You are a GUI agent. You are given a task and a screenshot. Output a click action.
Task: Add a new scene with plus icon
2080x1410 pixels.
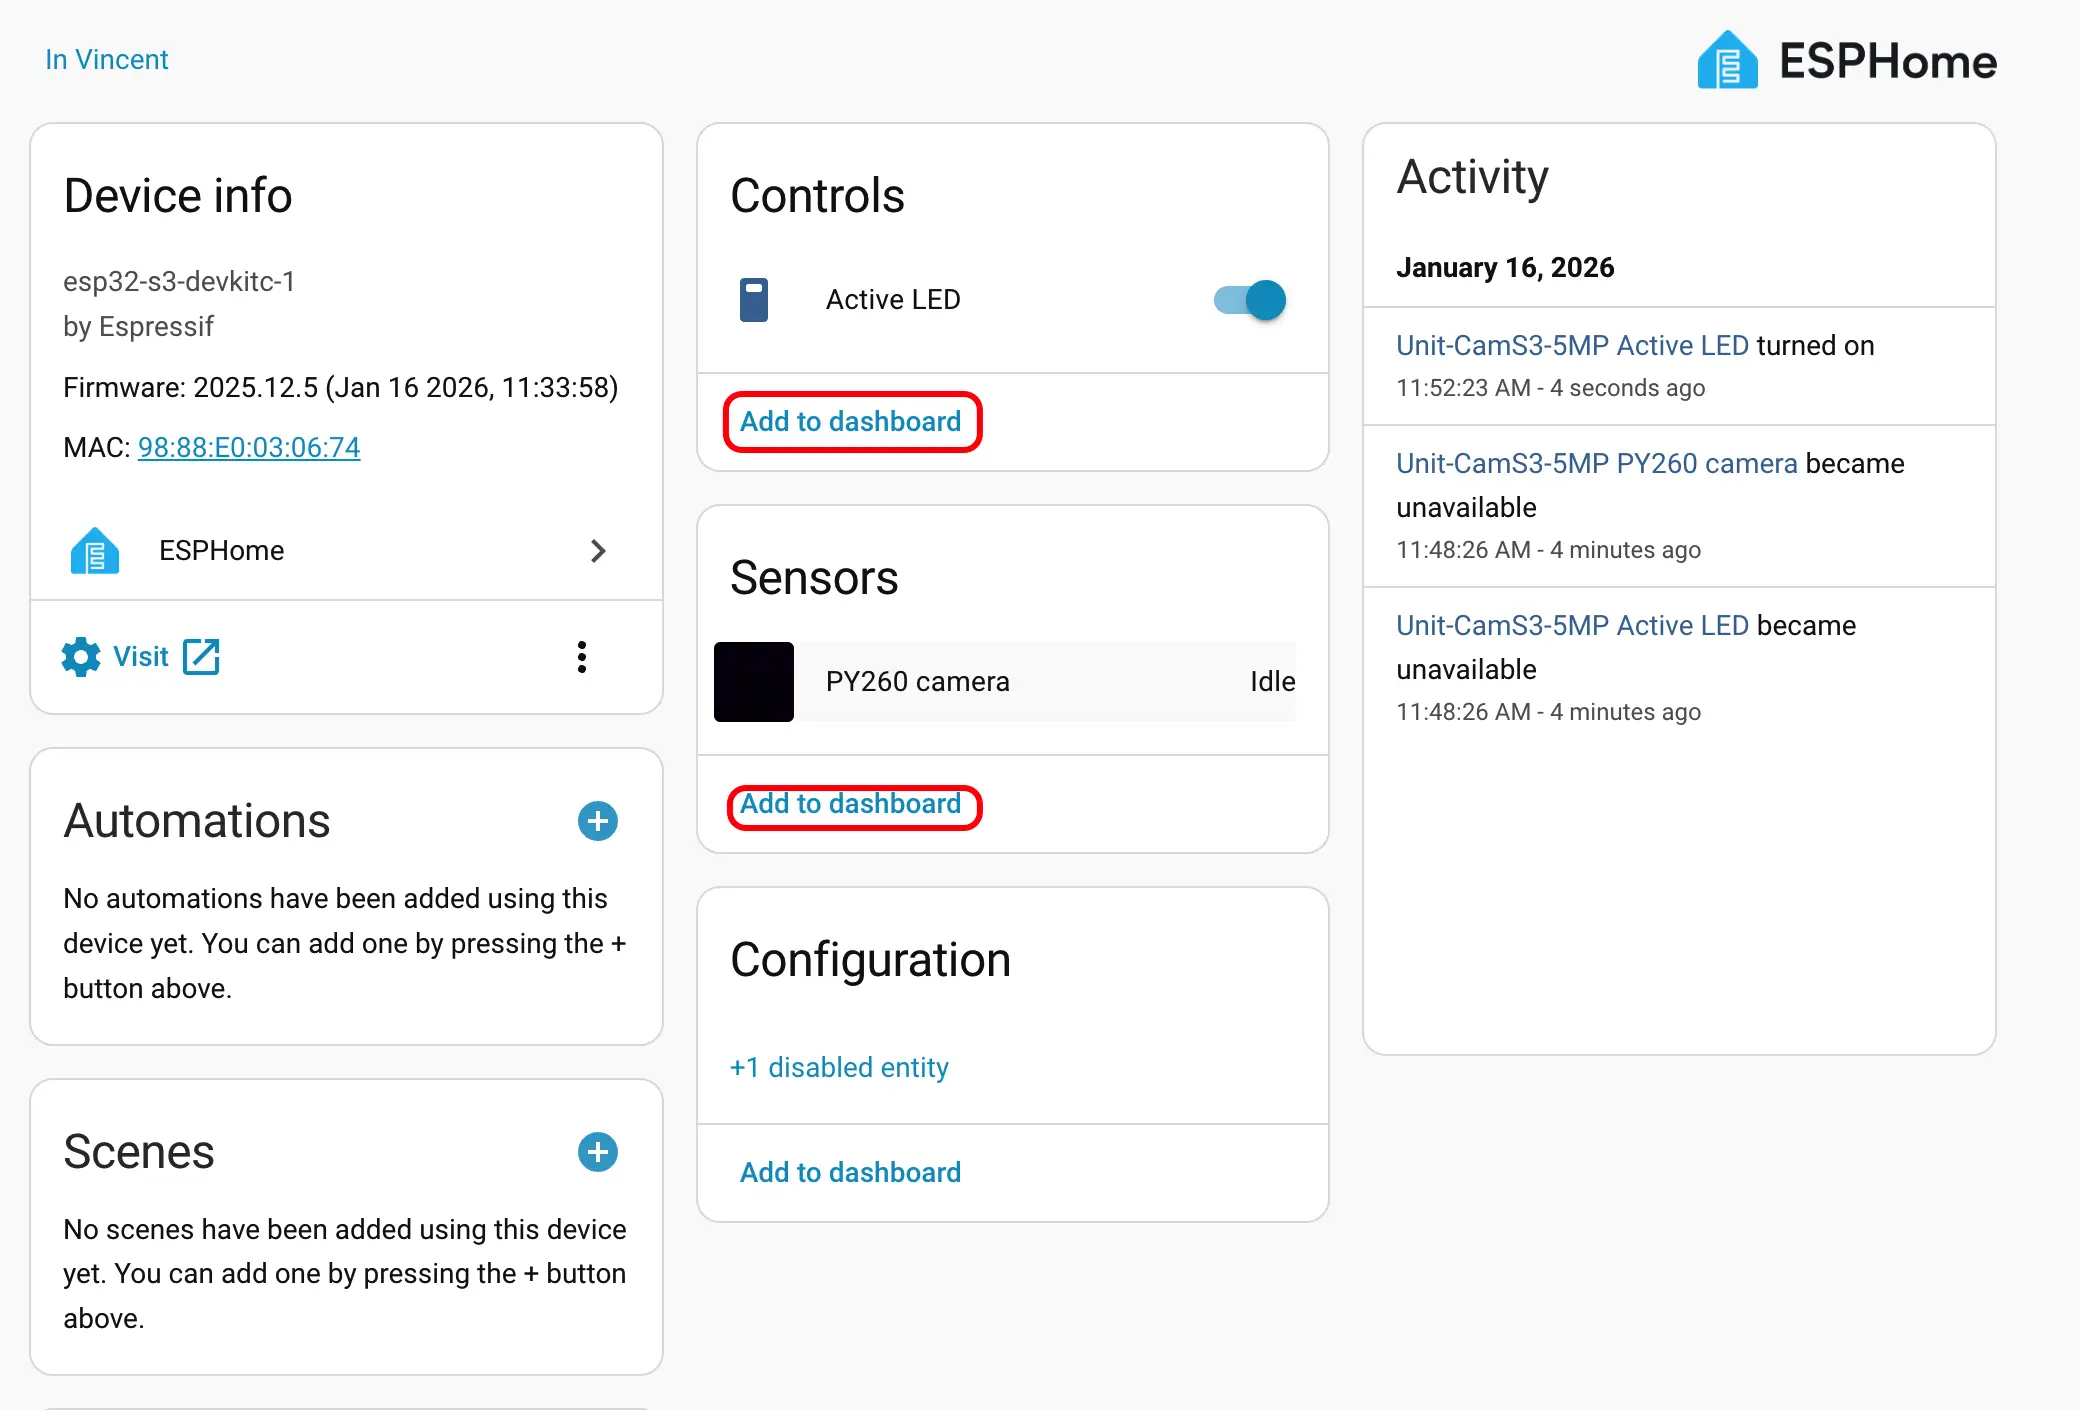[x=598, y=1152]
